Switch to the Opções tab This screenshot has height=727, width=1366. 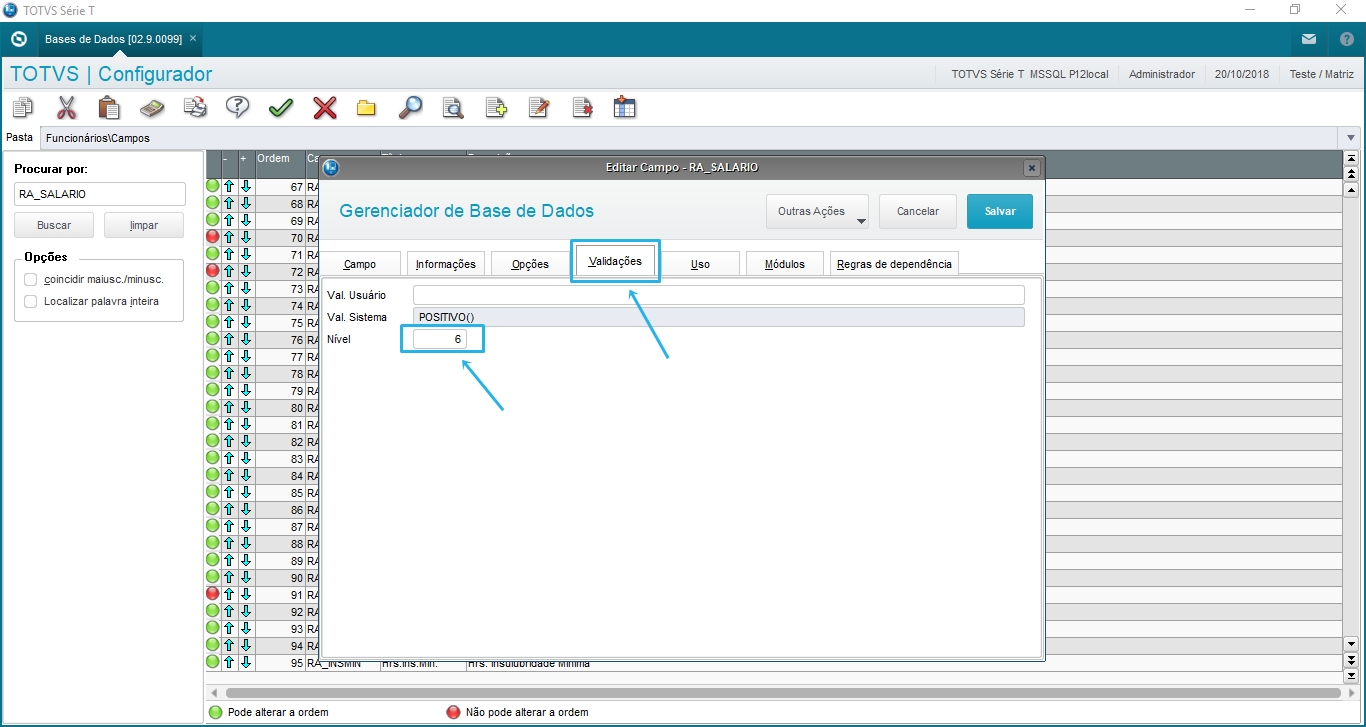pyautogui.click(x=531, y=264)
